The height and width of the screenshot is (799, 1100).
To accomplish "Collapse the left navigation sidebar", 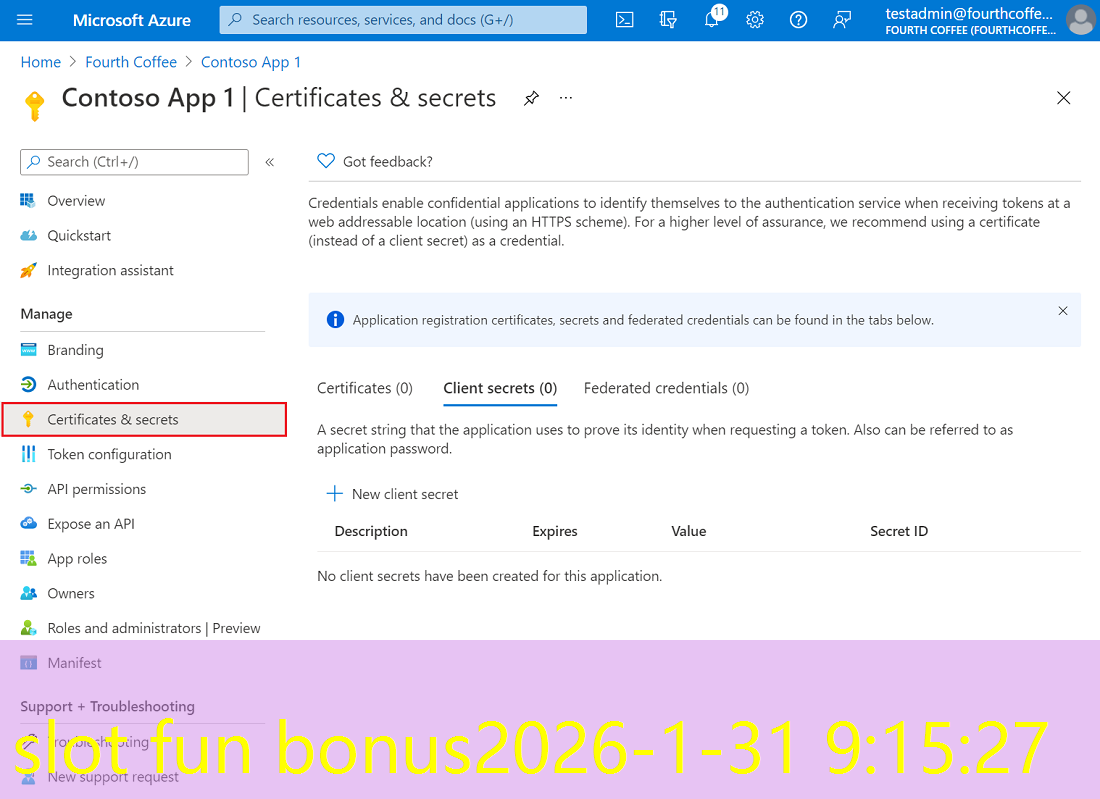I will click(x=269, y=162).
